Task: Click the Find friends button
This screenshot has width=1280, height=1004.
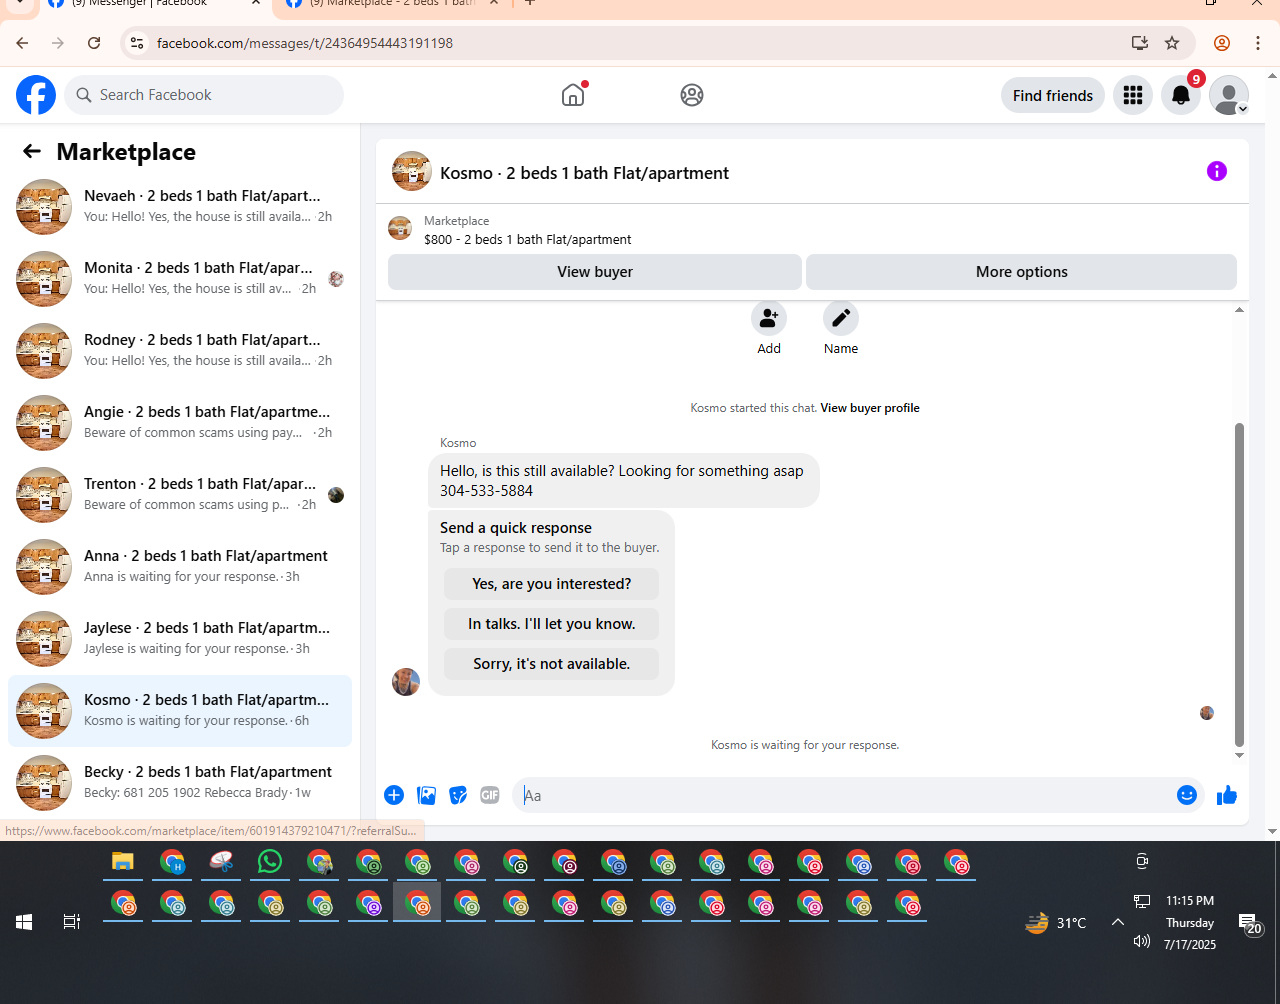Action: [x=1053, y=95]
